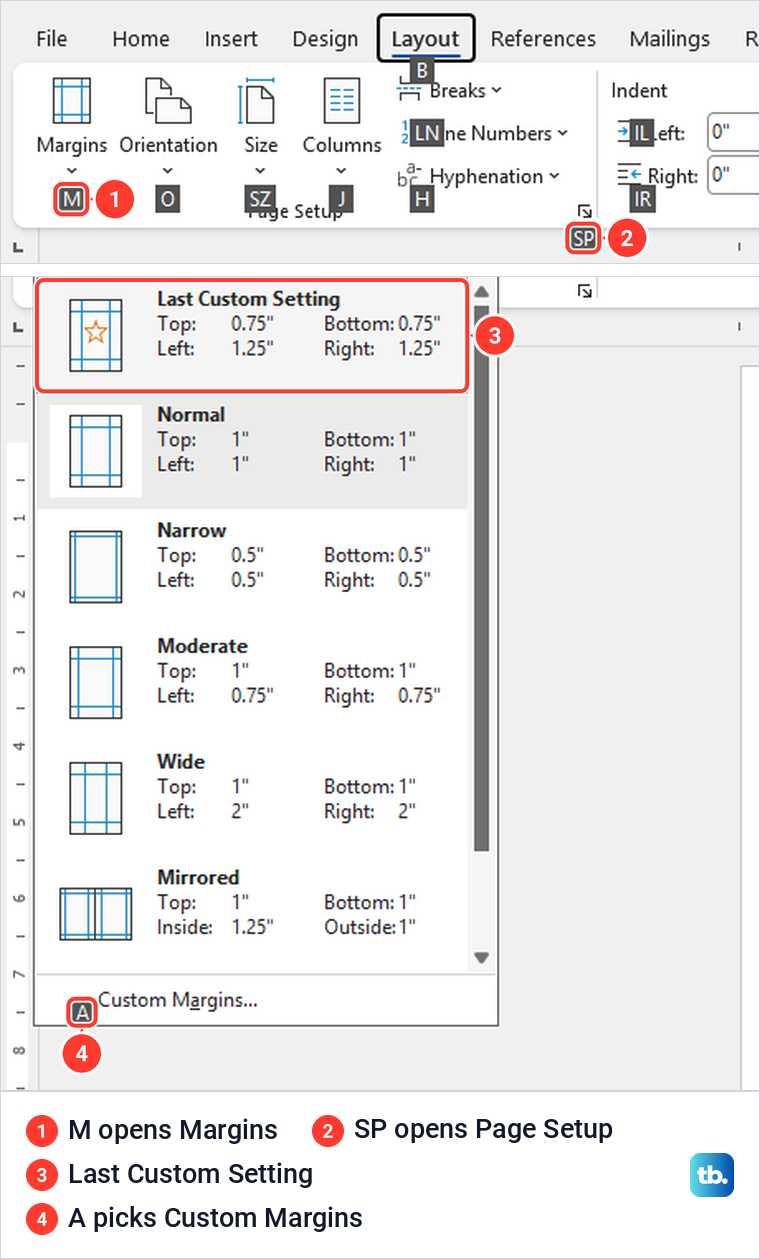
Task: Click the Indent Right icon
Action: click(631, 175)
